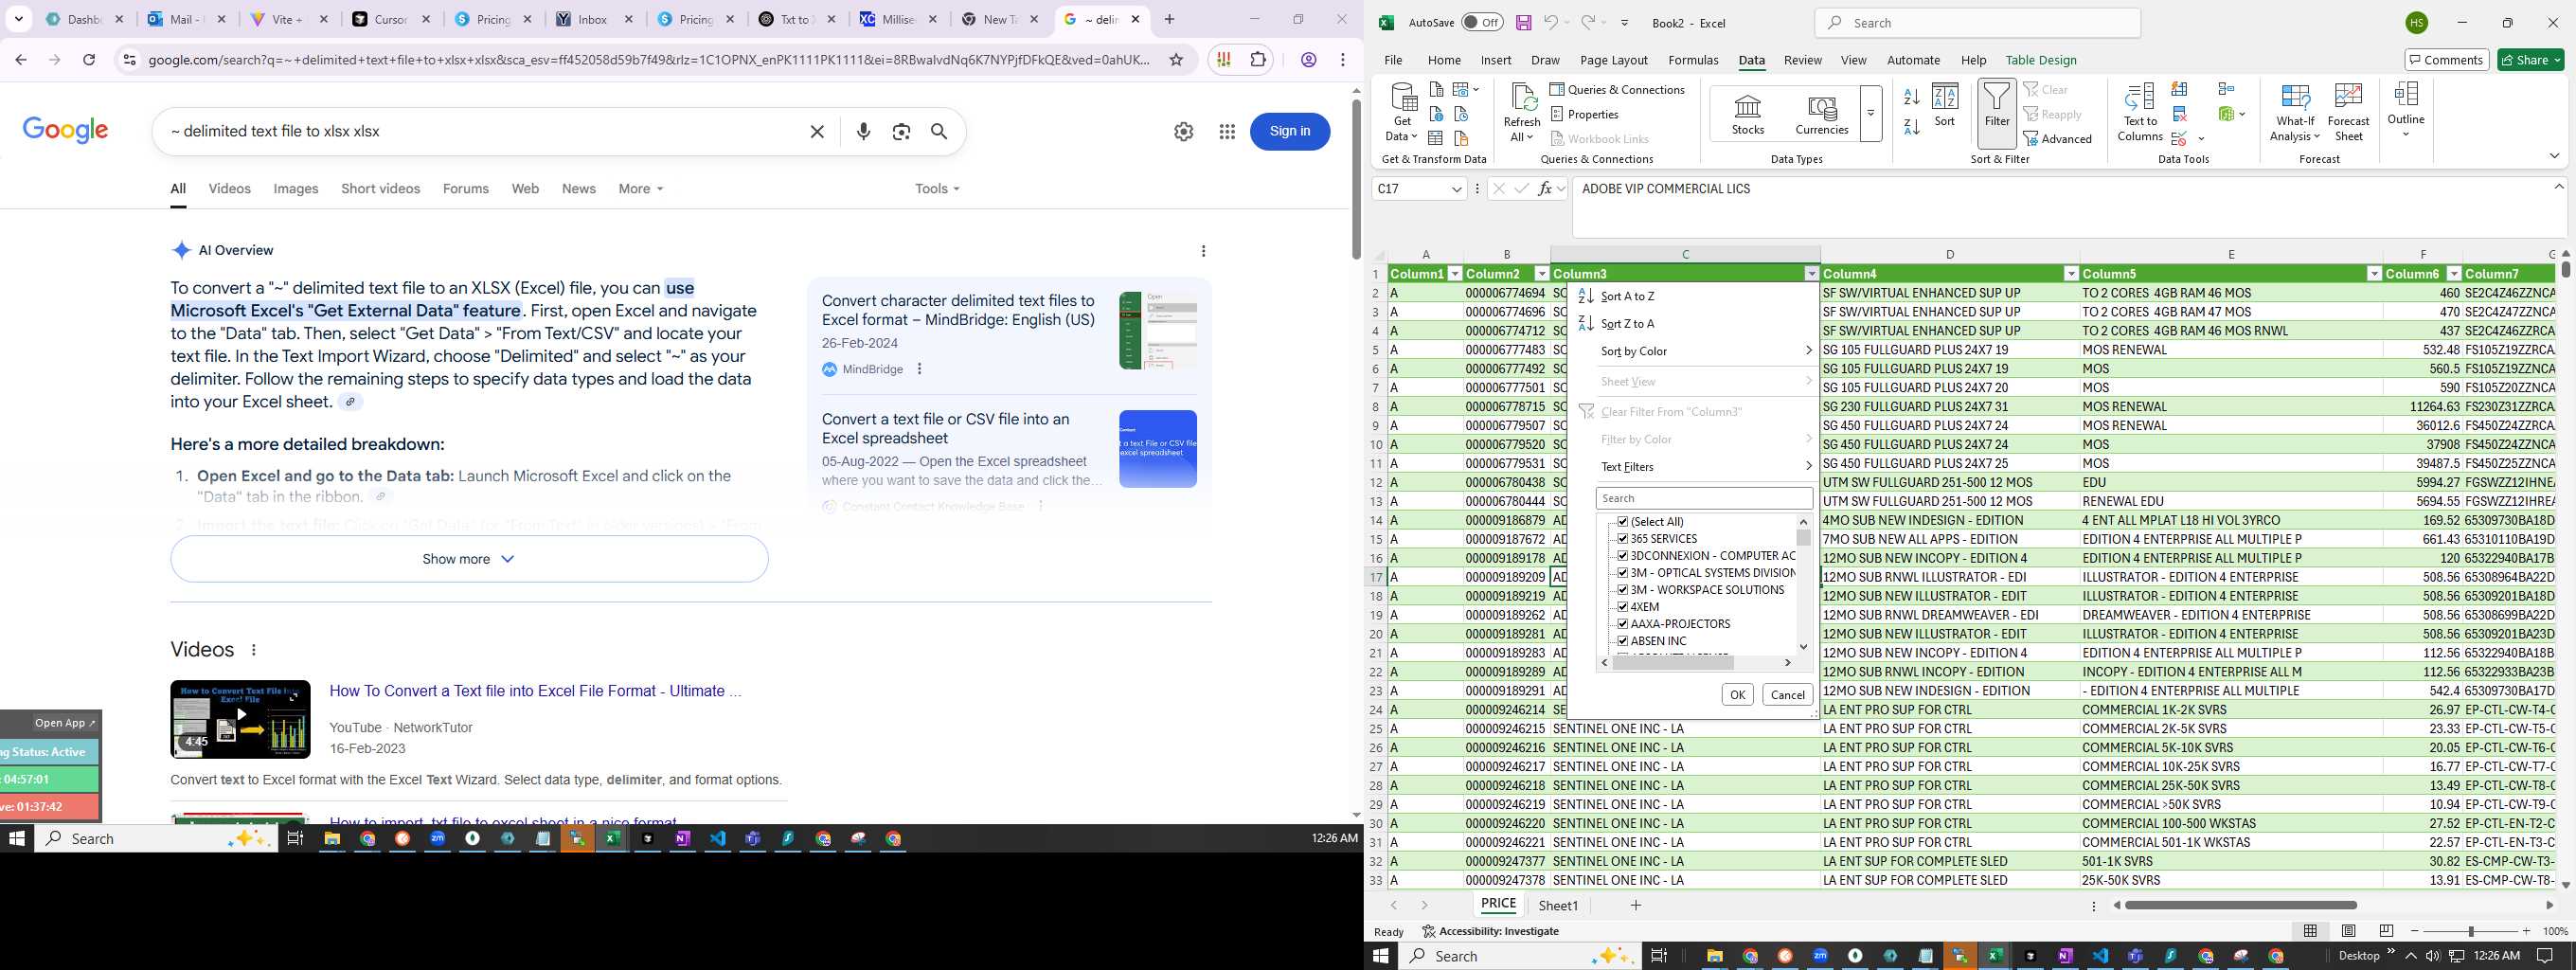Bookmark this page with star icon
The image size is (2576, 970).
click(x=1177, y=60)
